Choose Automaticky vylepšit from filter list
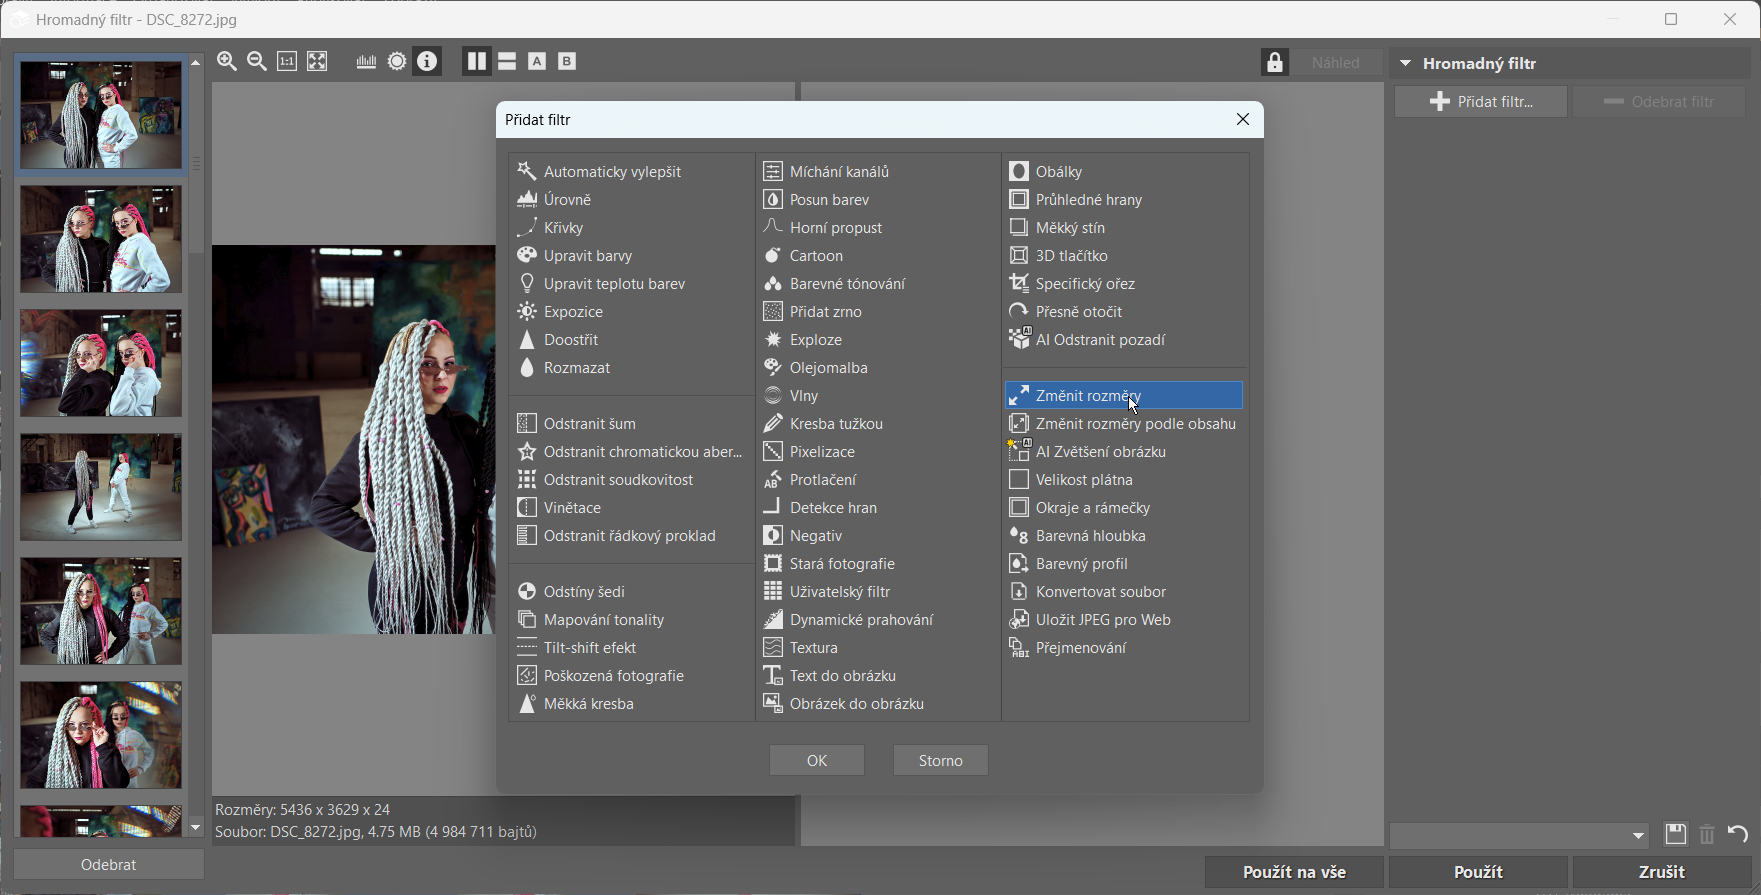 pos(612,172)
